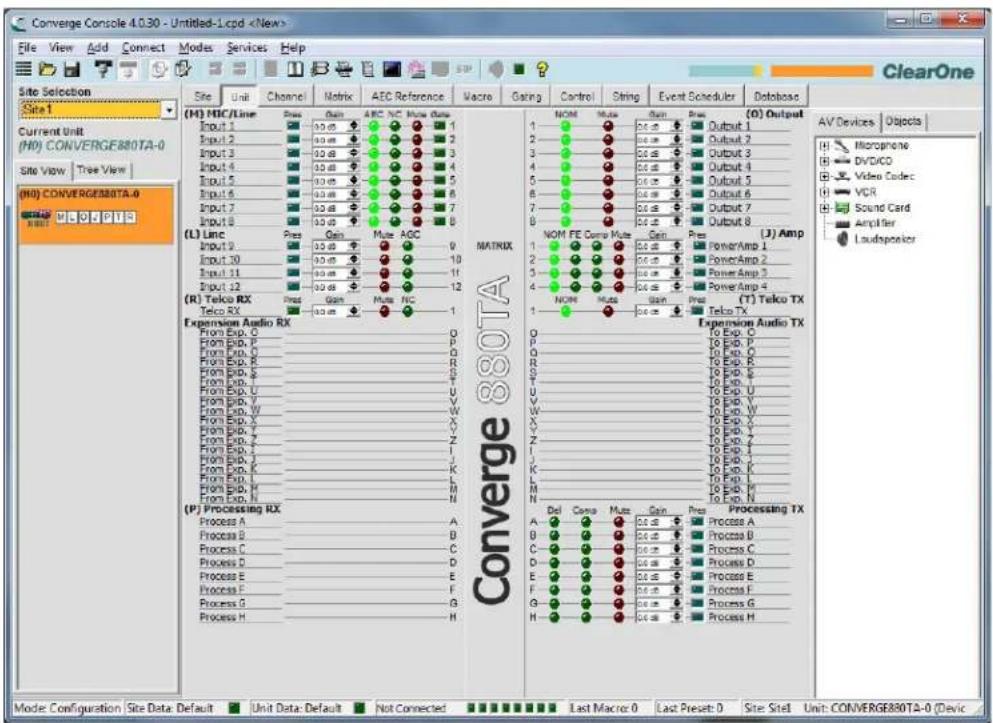Mute Input 5
This screenshot has height=723, width=993.
click(x=417, y=180)
